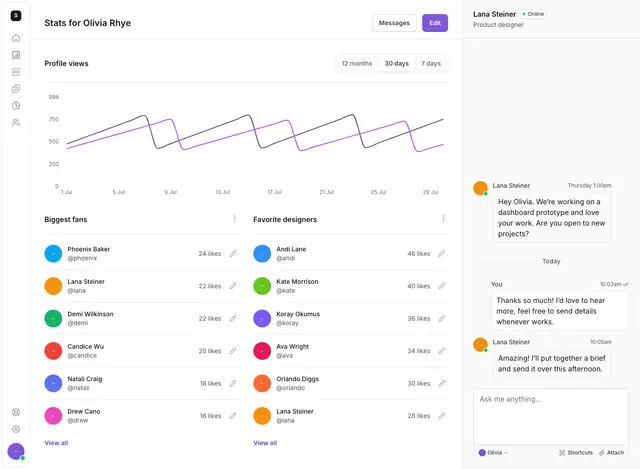Open the bar chart dashboard sidebar icon
The width and height of the screenshot is (640, 469).
click(16, 55)
